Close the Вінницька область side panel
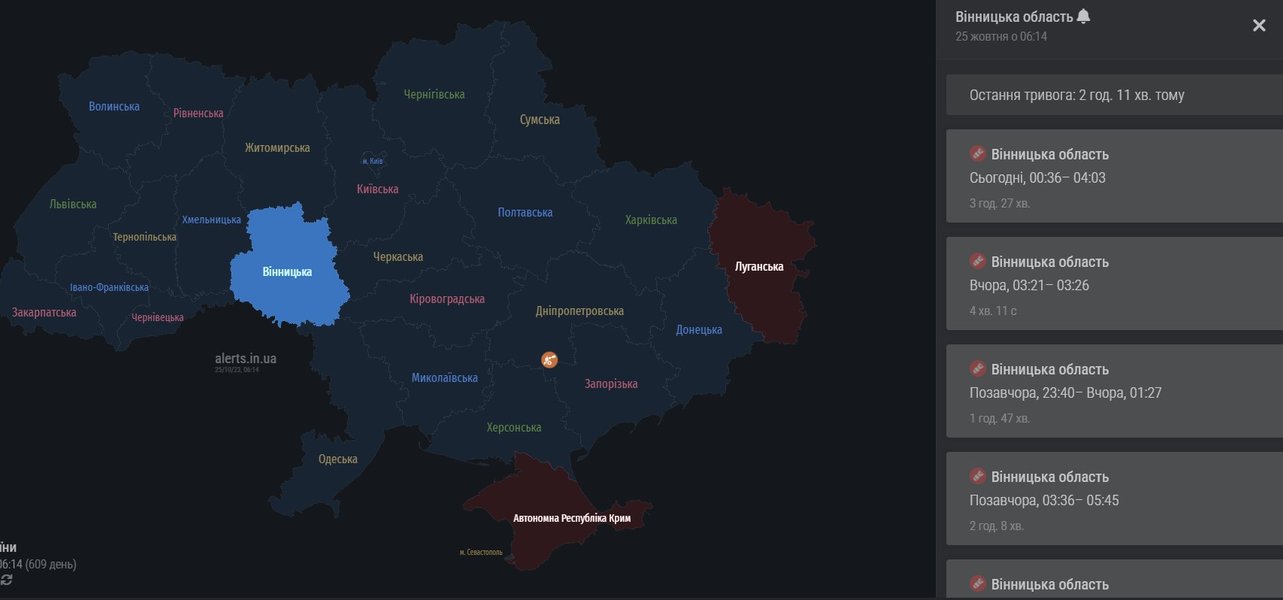This screenshot has width=1283, height=600. tap(1257, 23)
